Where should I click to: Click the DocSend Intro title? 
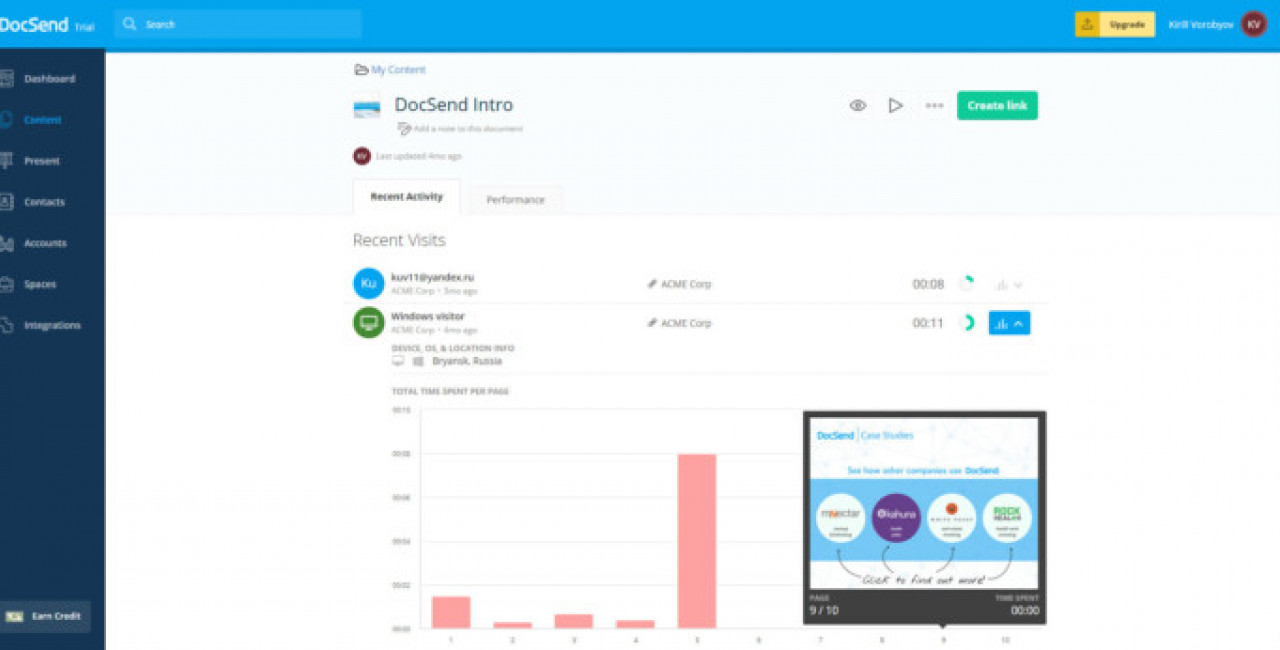pos(454,104)
